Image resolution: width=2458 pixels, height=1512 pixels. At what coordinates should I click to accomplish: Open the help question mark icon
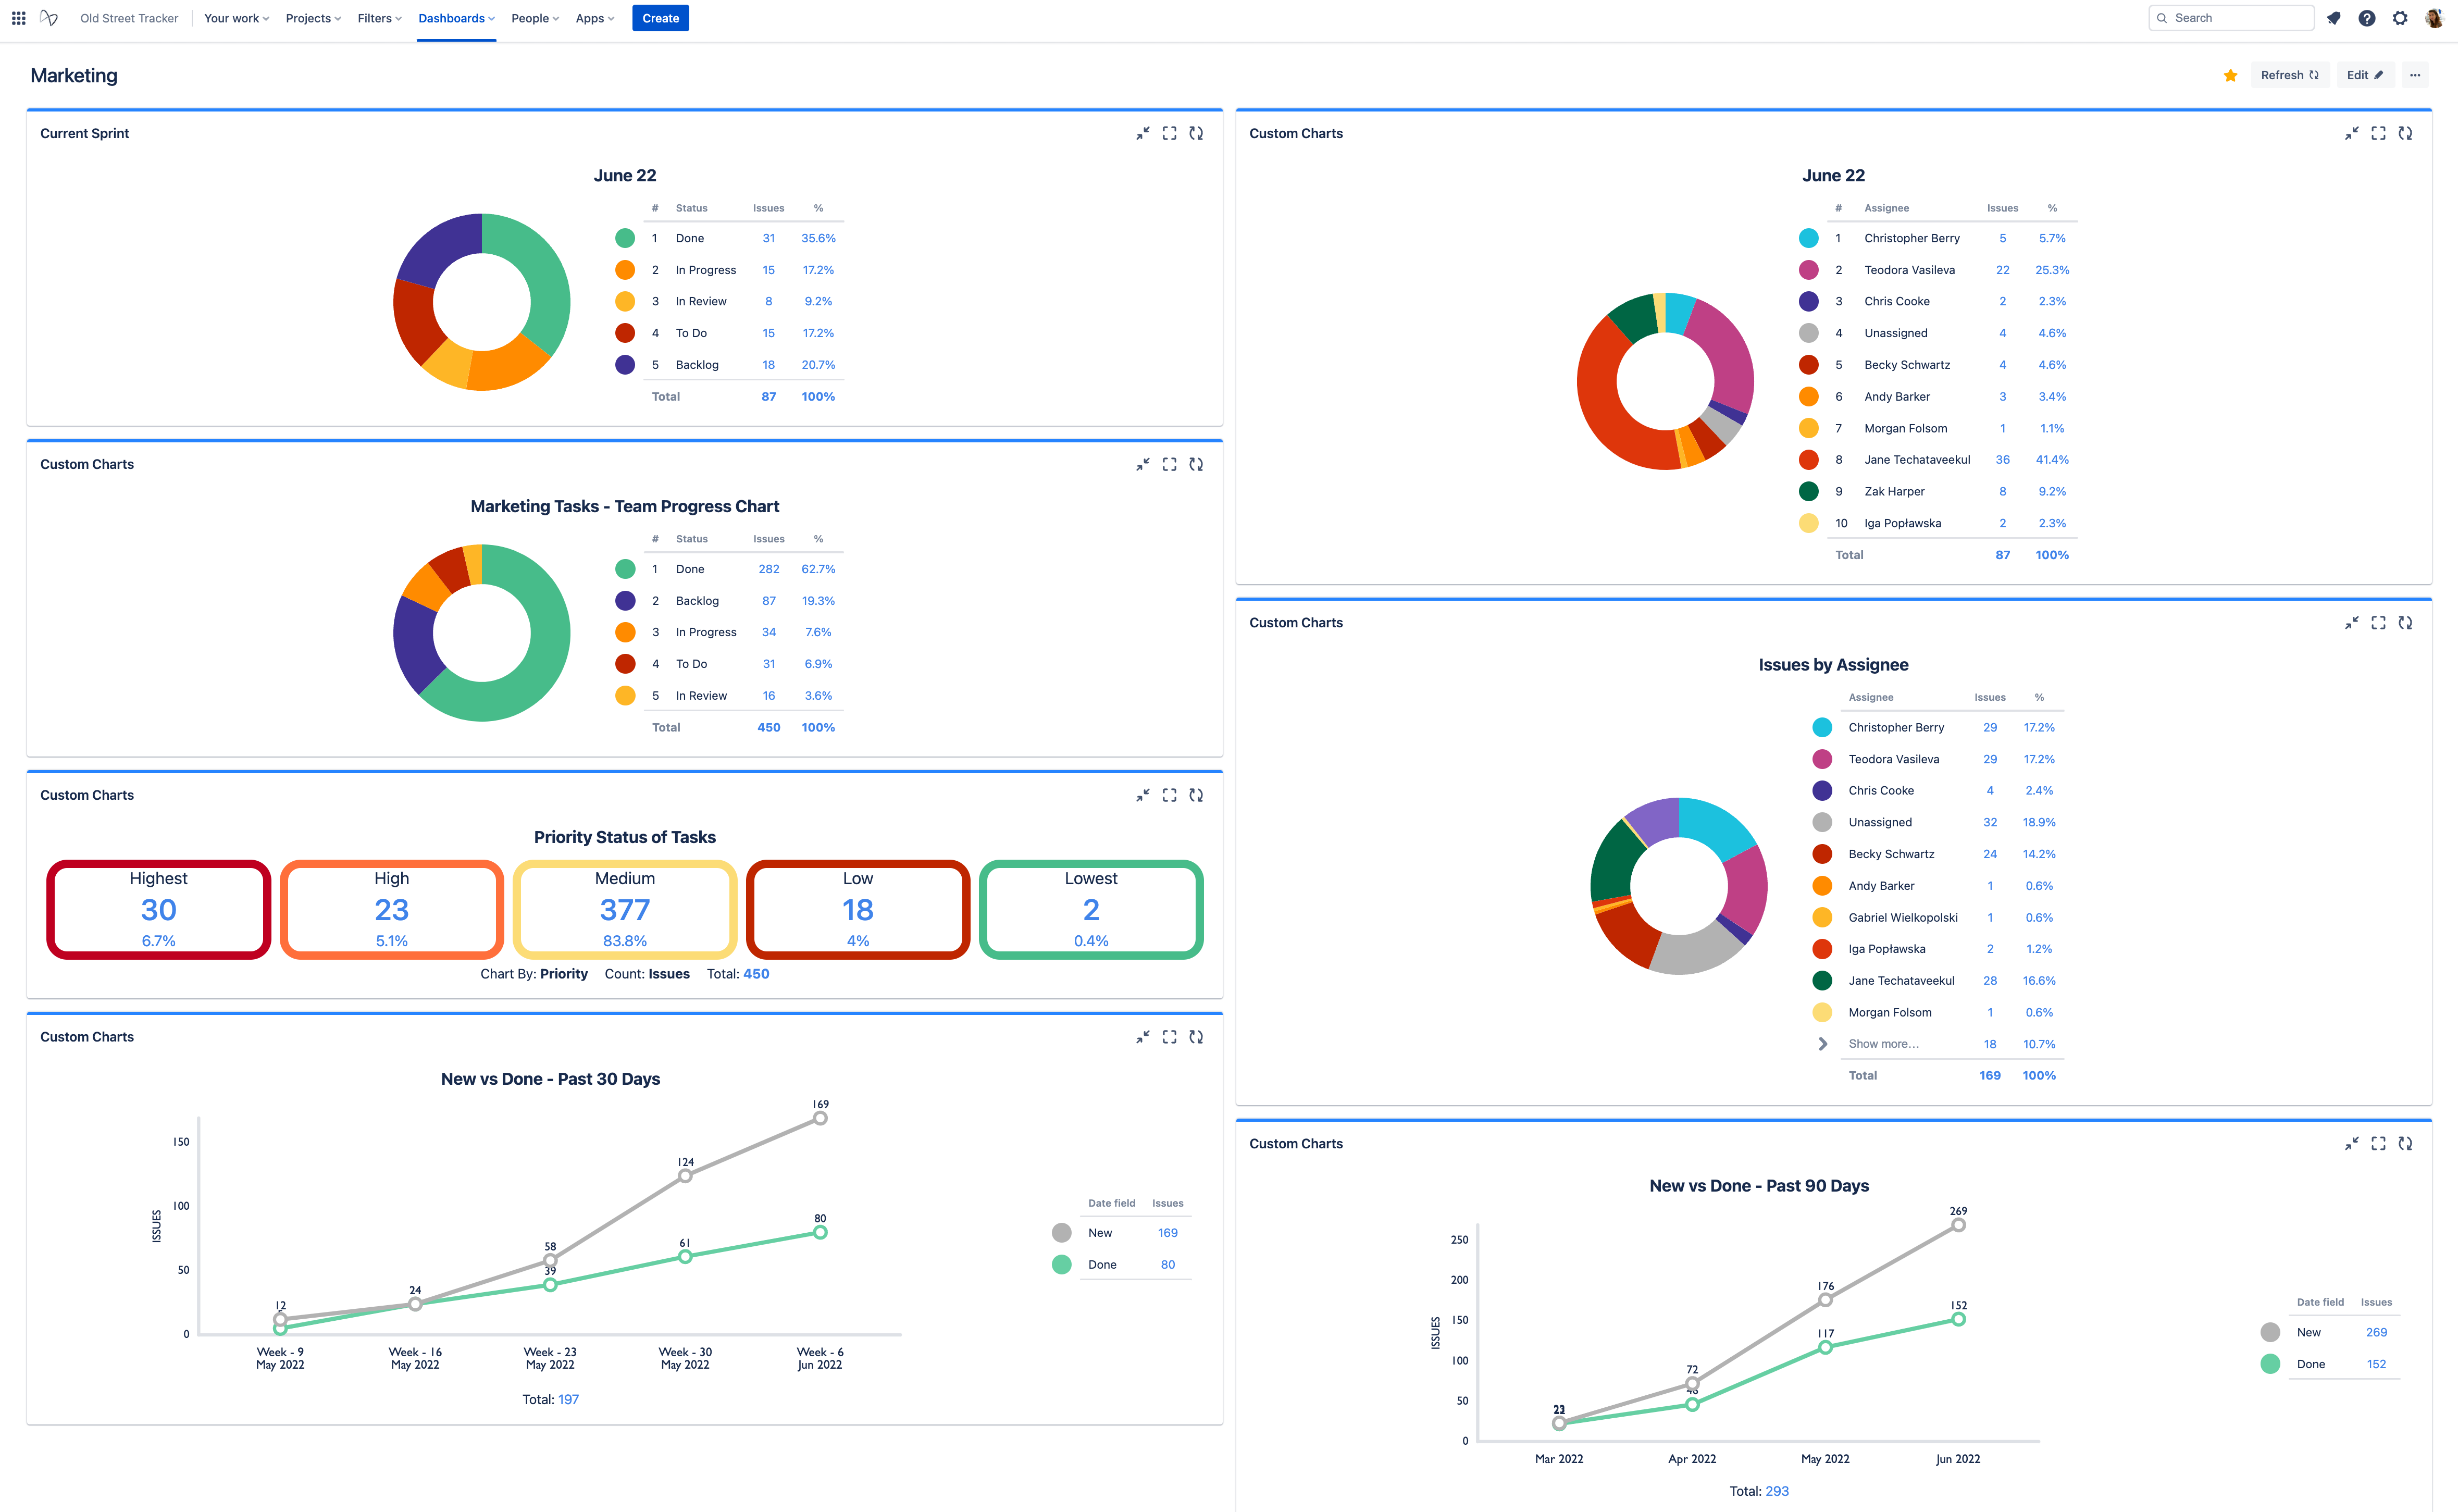click(2366, 18)
